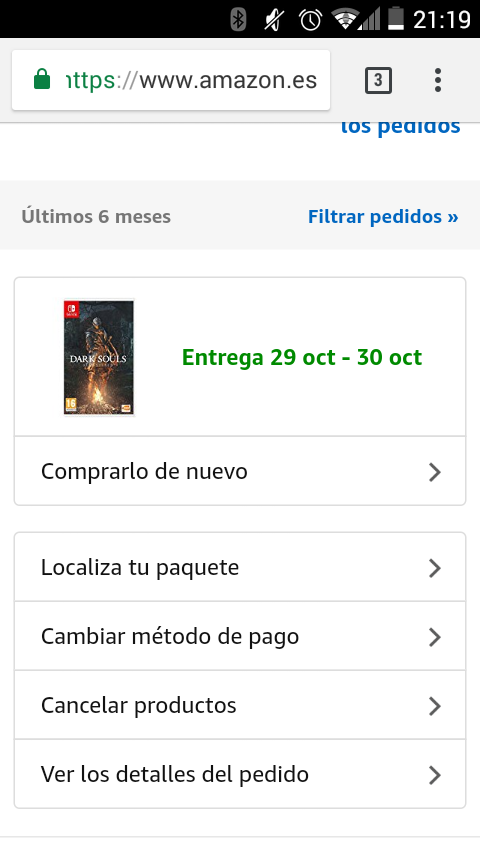The image size is (480, 854).
Task: Tap the Wi-Fi signal status icon
Action: [x=344, y=20]
